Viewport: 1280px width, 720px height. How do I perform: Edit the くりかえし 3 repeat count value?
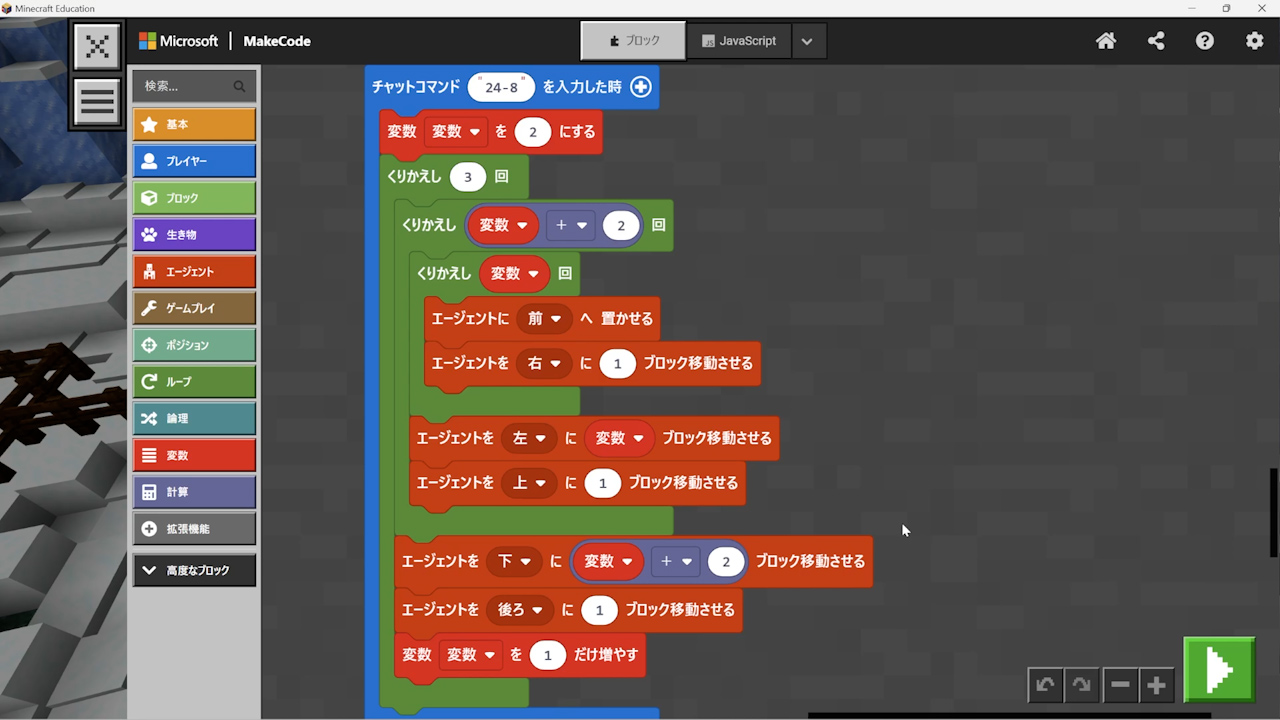pyautogui.click(x=467, y=177)
